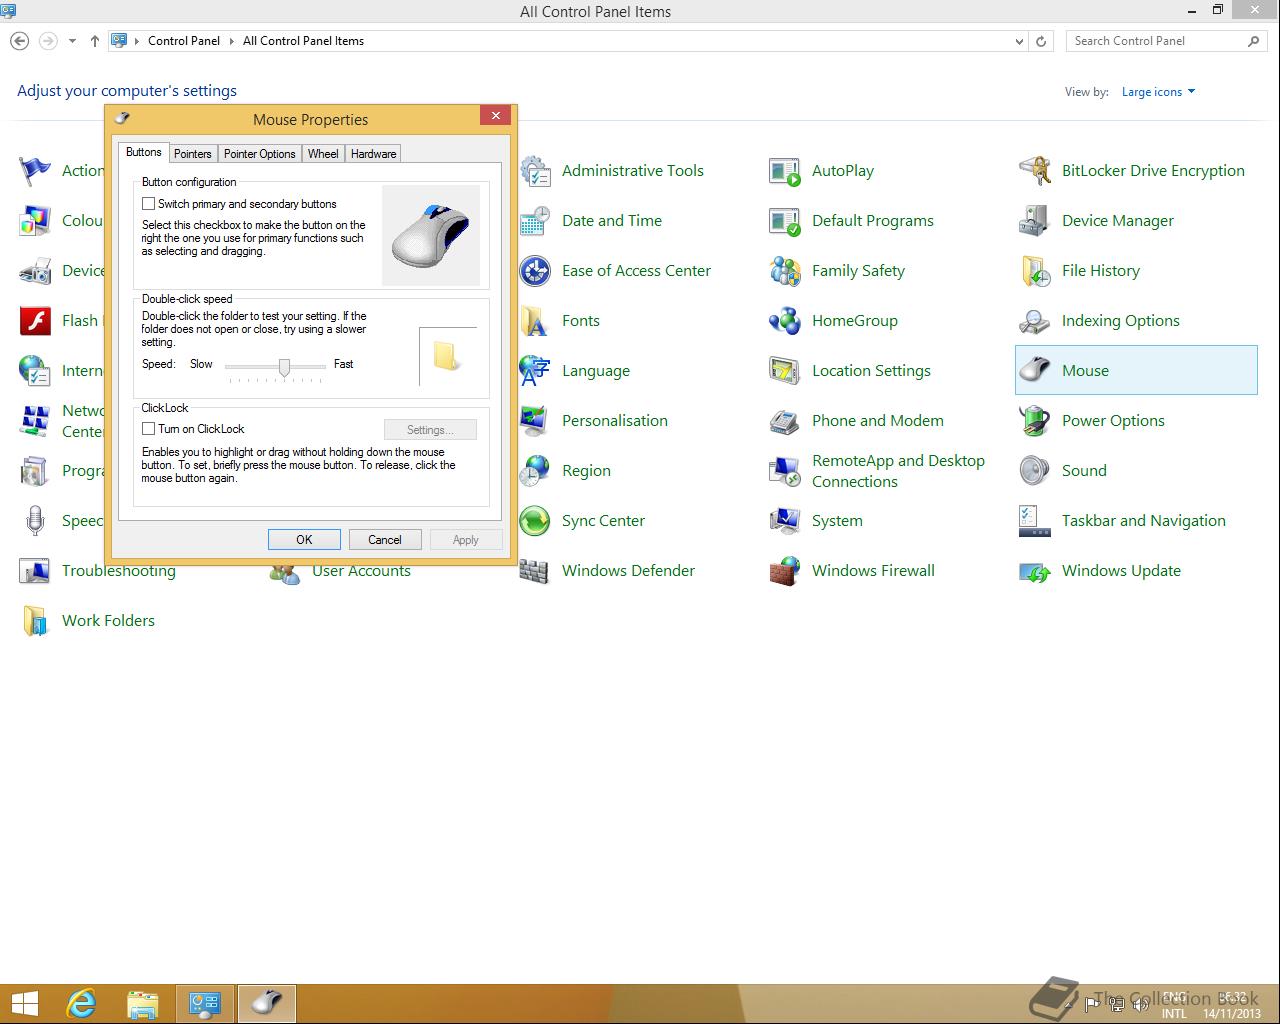Enable Switch primary and secondary buttons
The height and width of the screenshot is (1024, 1280).
[149, 204]
